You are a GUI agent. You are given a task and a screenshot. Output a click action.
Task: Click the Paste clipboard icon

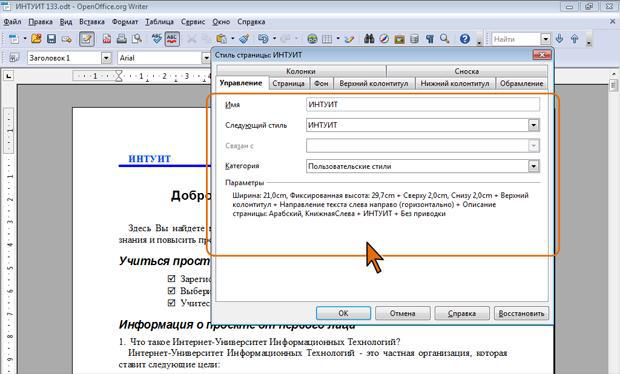pos(221,39)
